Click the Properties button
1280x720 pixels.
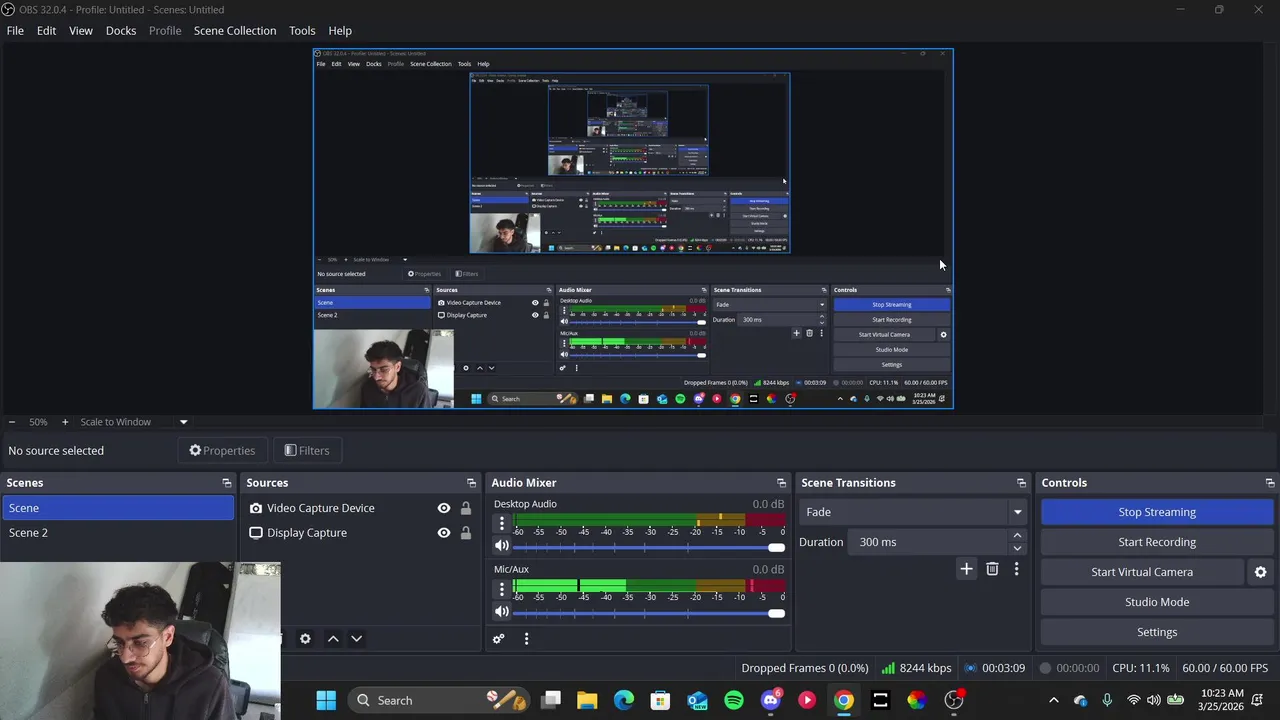(x=222, y=451)
